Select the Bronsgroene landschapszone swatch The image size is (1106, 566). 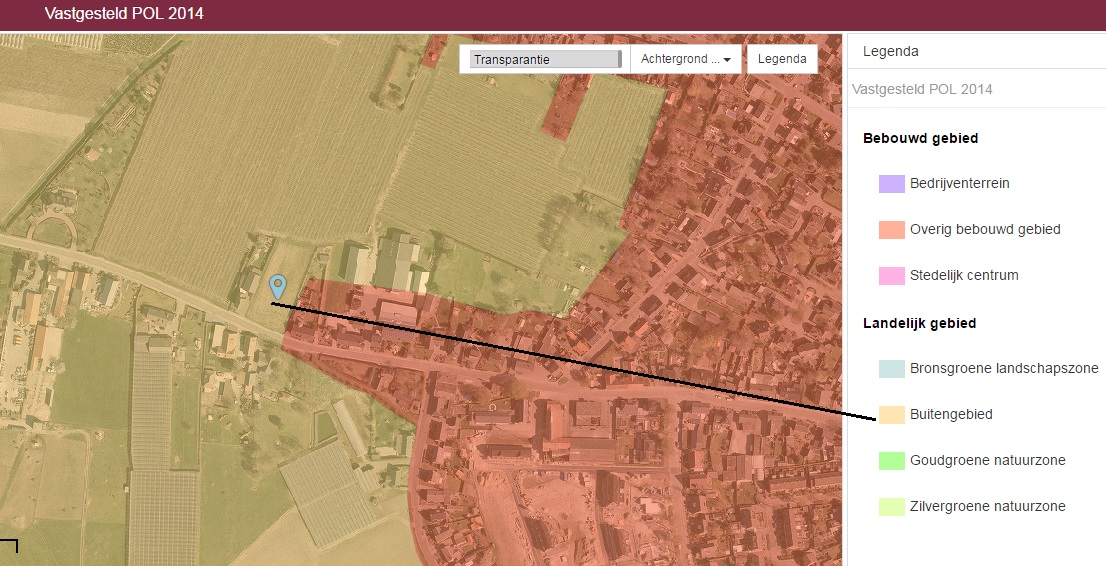[x=891, y=368]
